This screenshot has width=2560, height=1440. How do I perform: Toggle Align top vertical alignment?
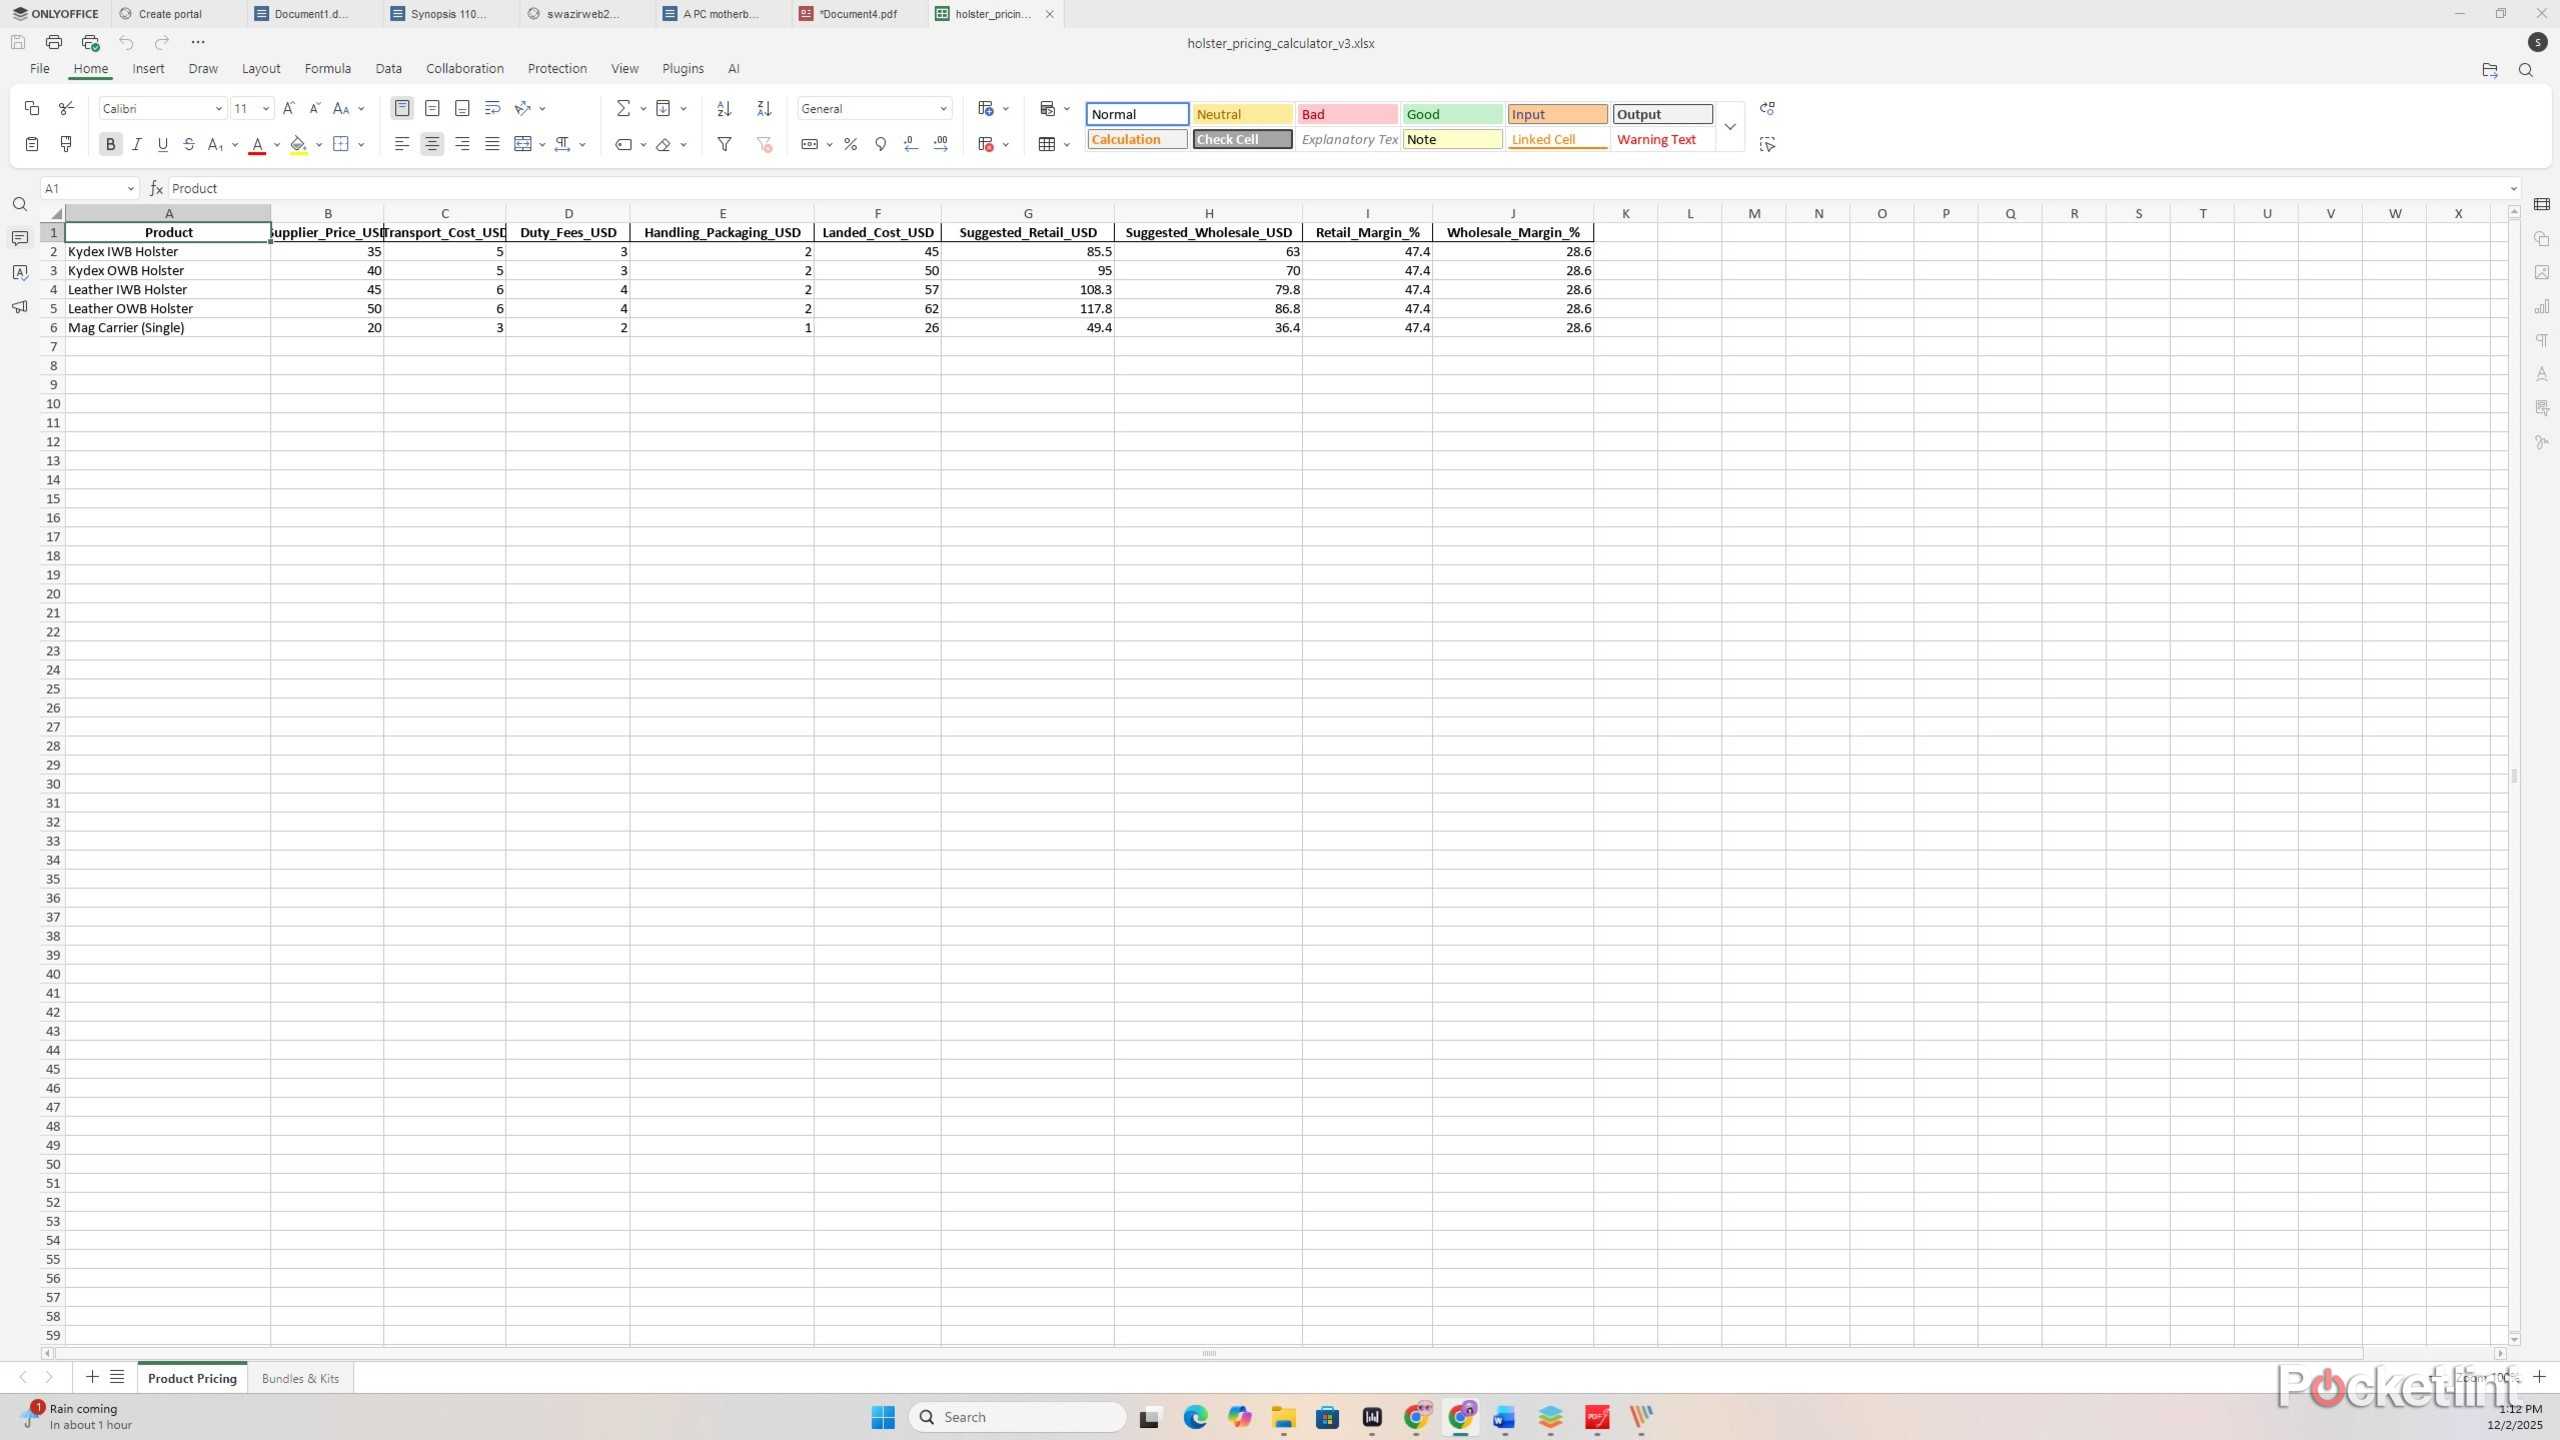(402, 108)
